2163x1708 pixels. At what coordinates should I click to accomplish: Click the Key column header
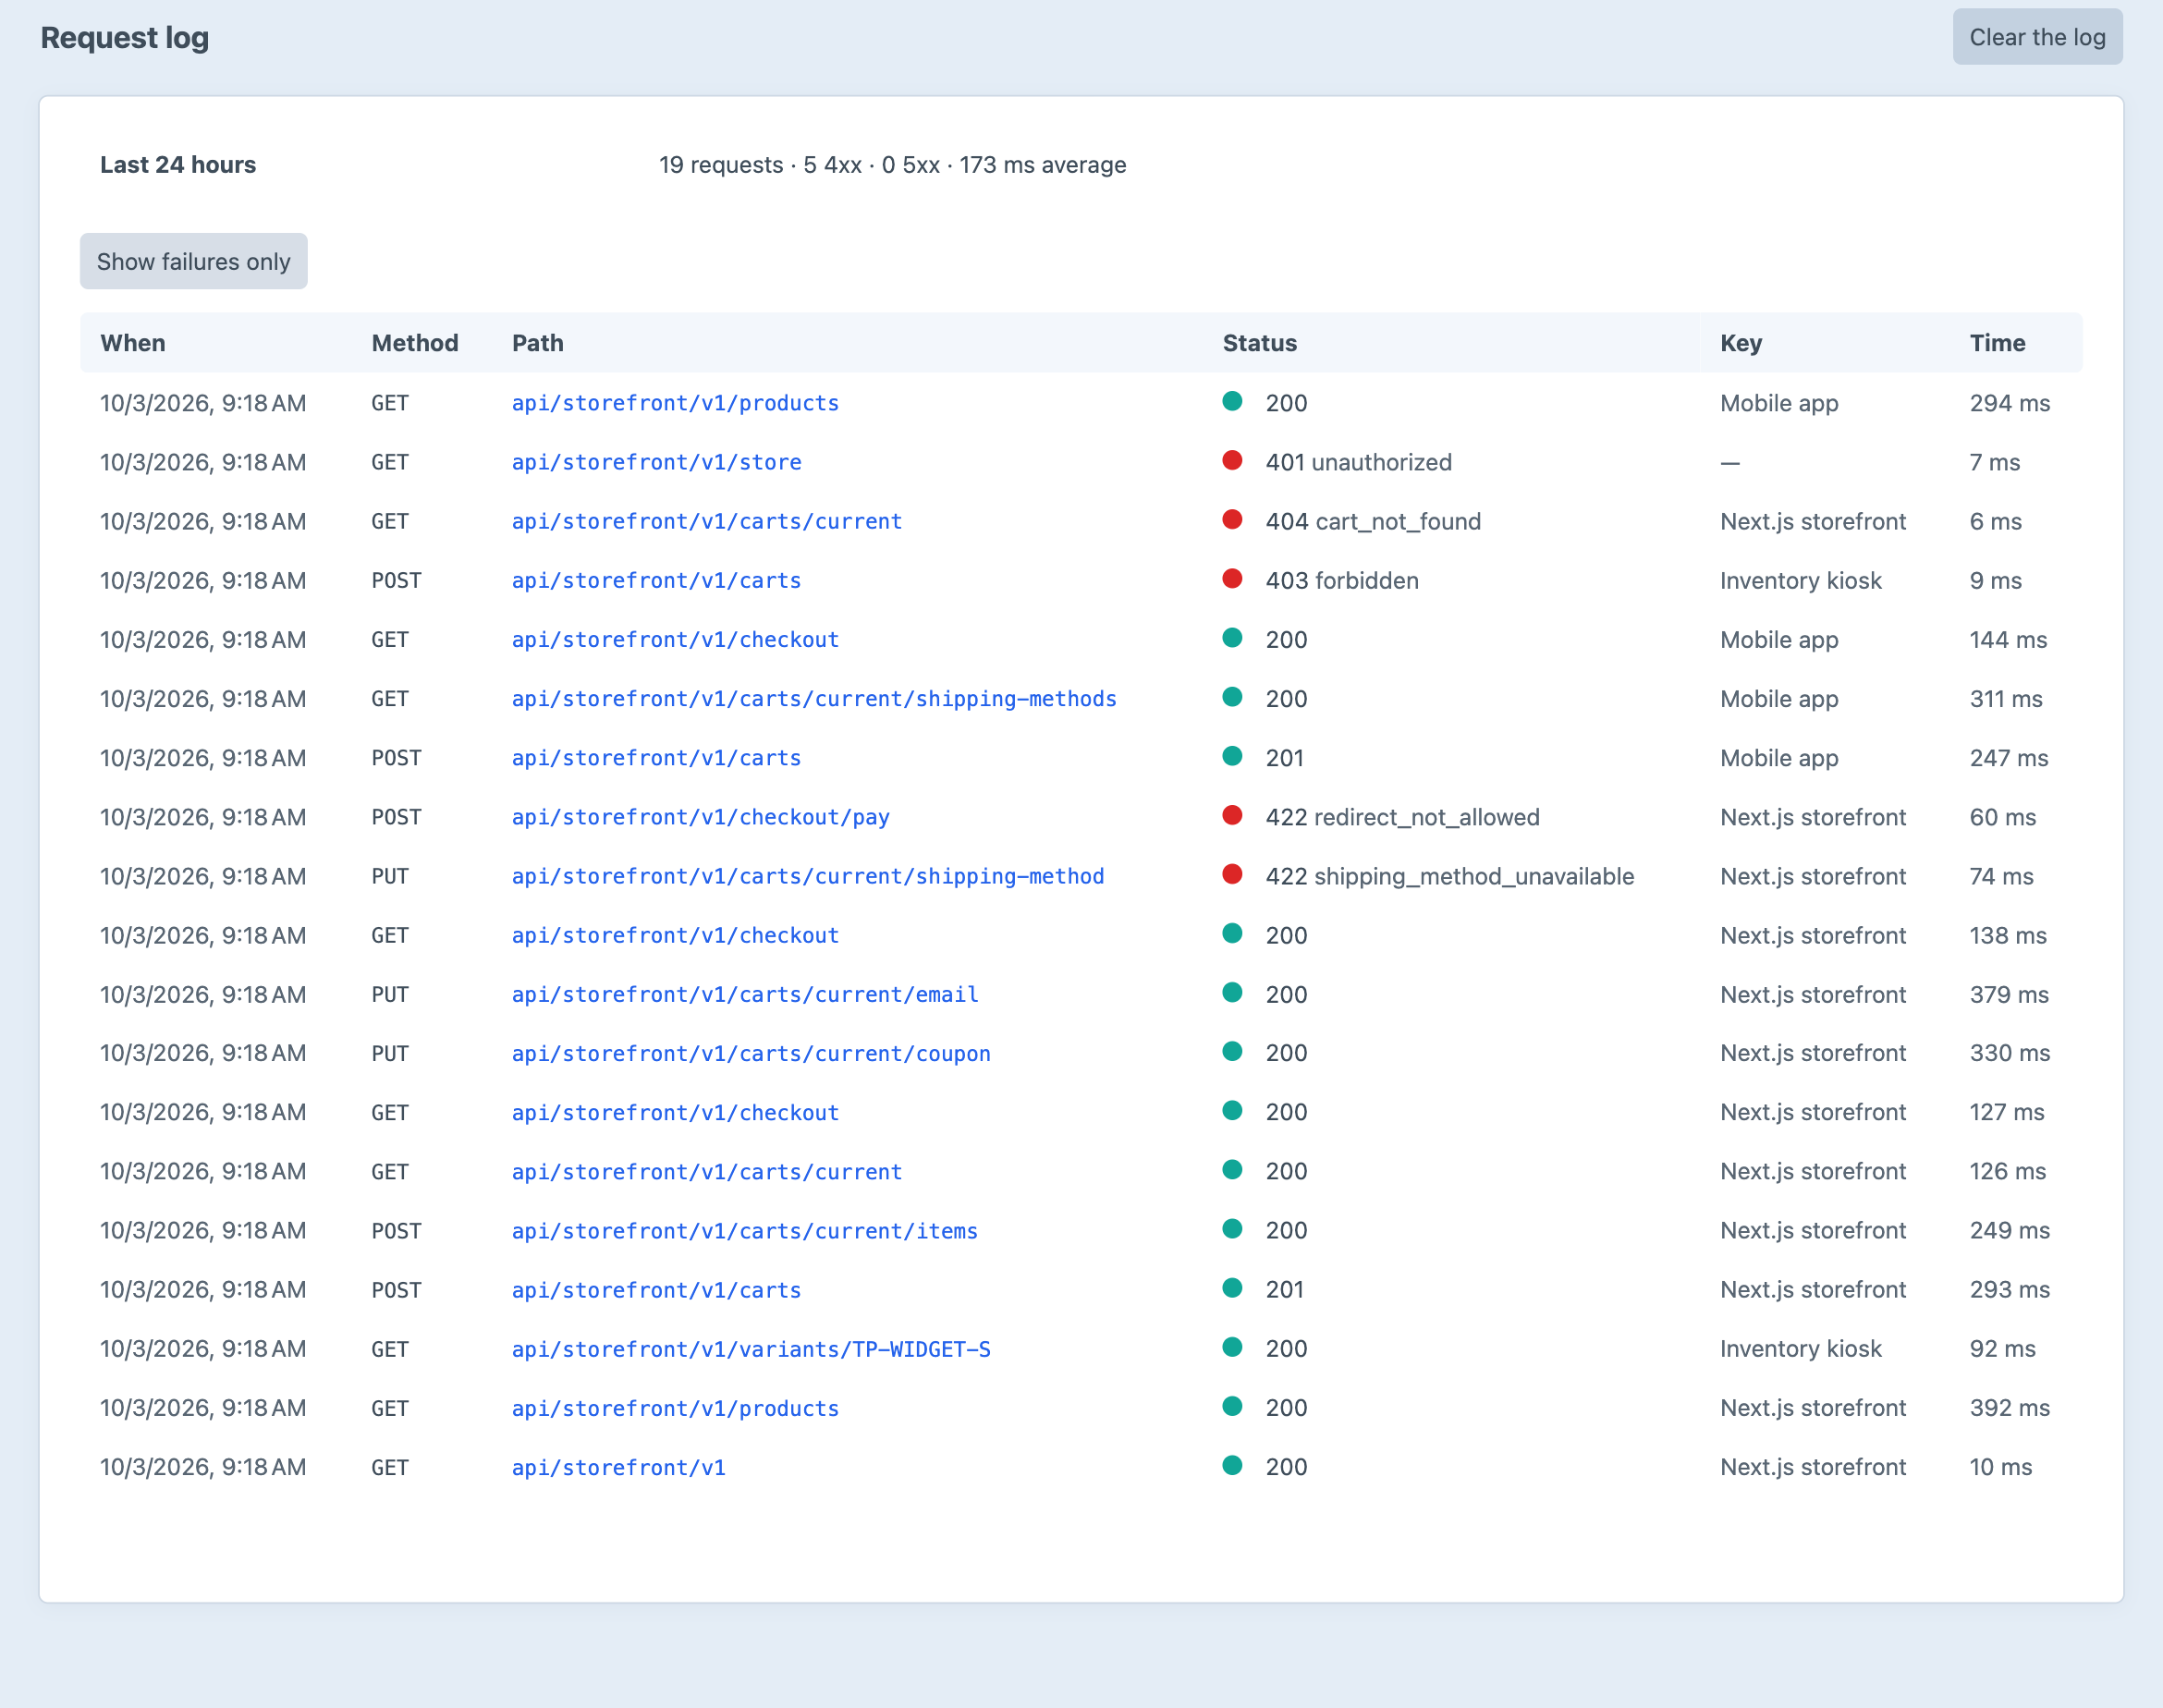(x=1741, y=343)
